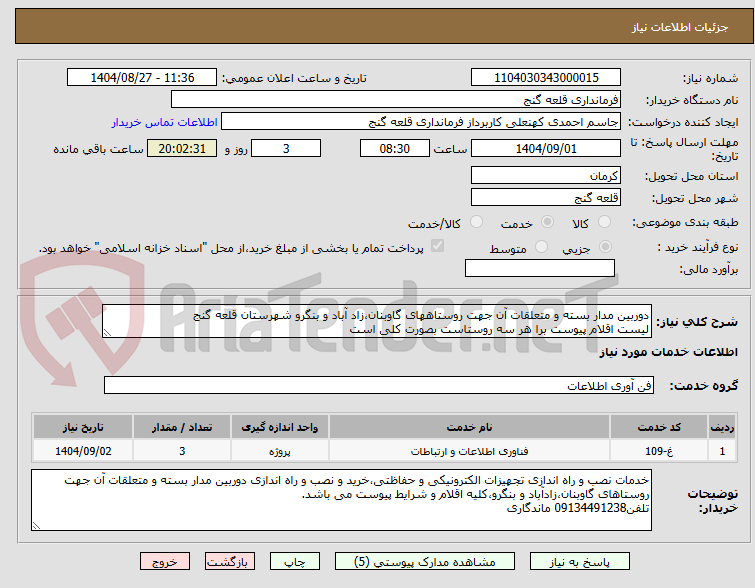Click the remaining time field 20:02:31
Screen dimensions: 755x588
tap(182, 148)
